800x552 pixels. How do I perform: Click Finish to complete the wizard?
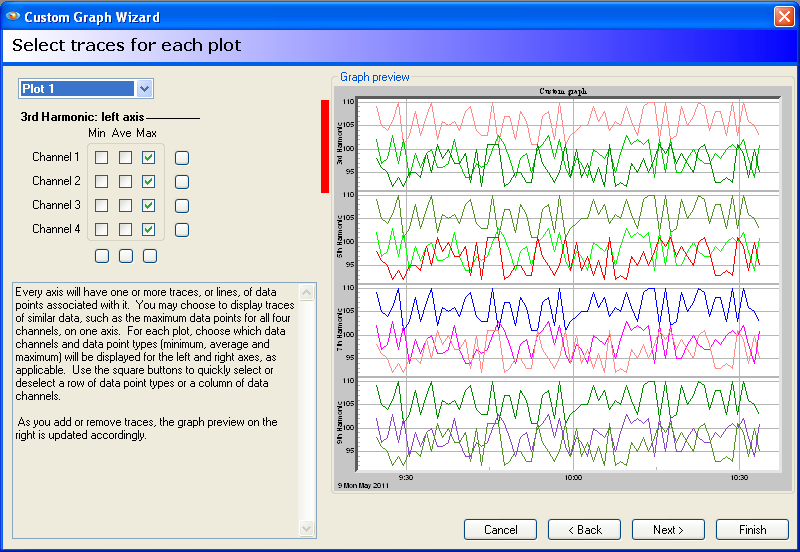point(753,530)
